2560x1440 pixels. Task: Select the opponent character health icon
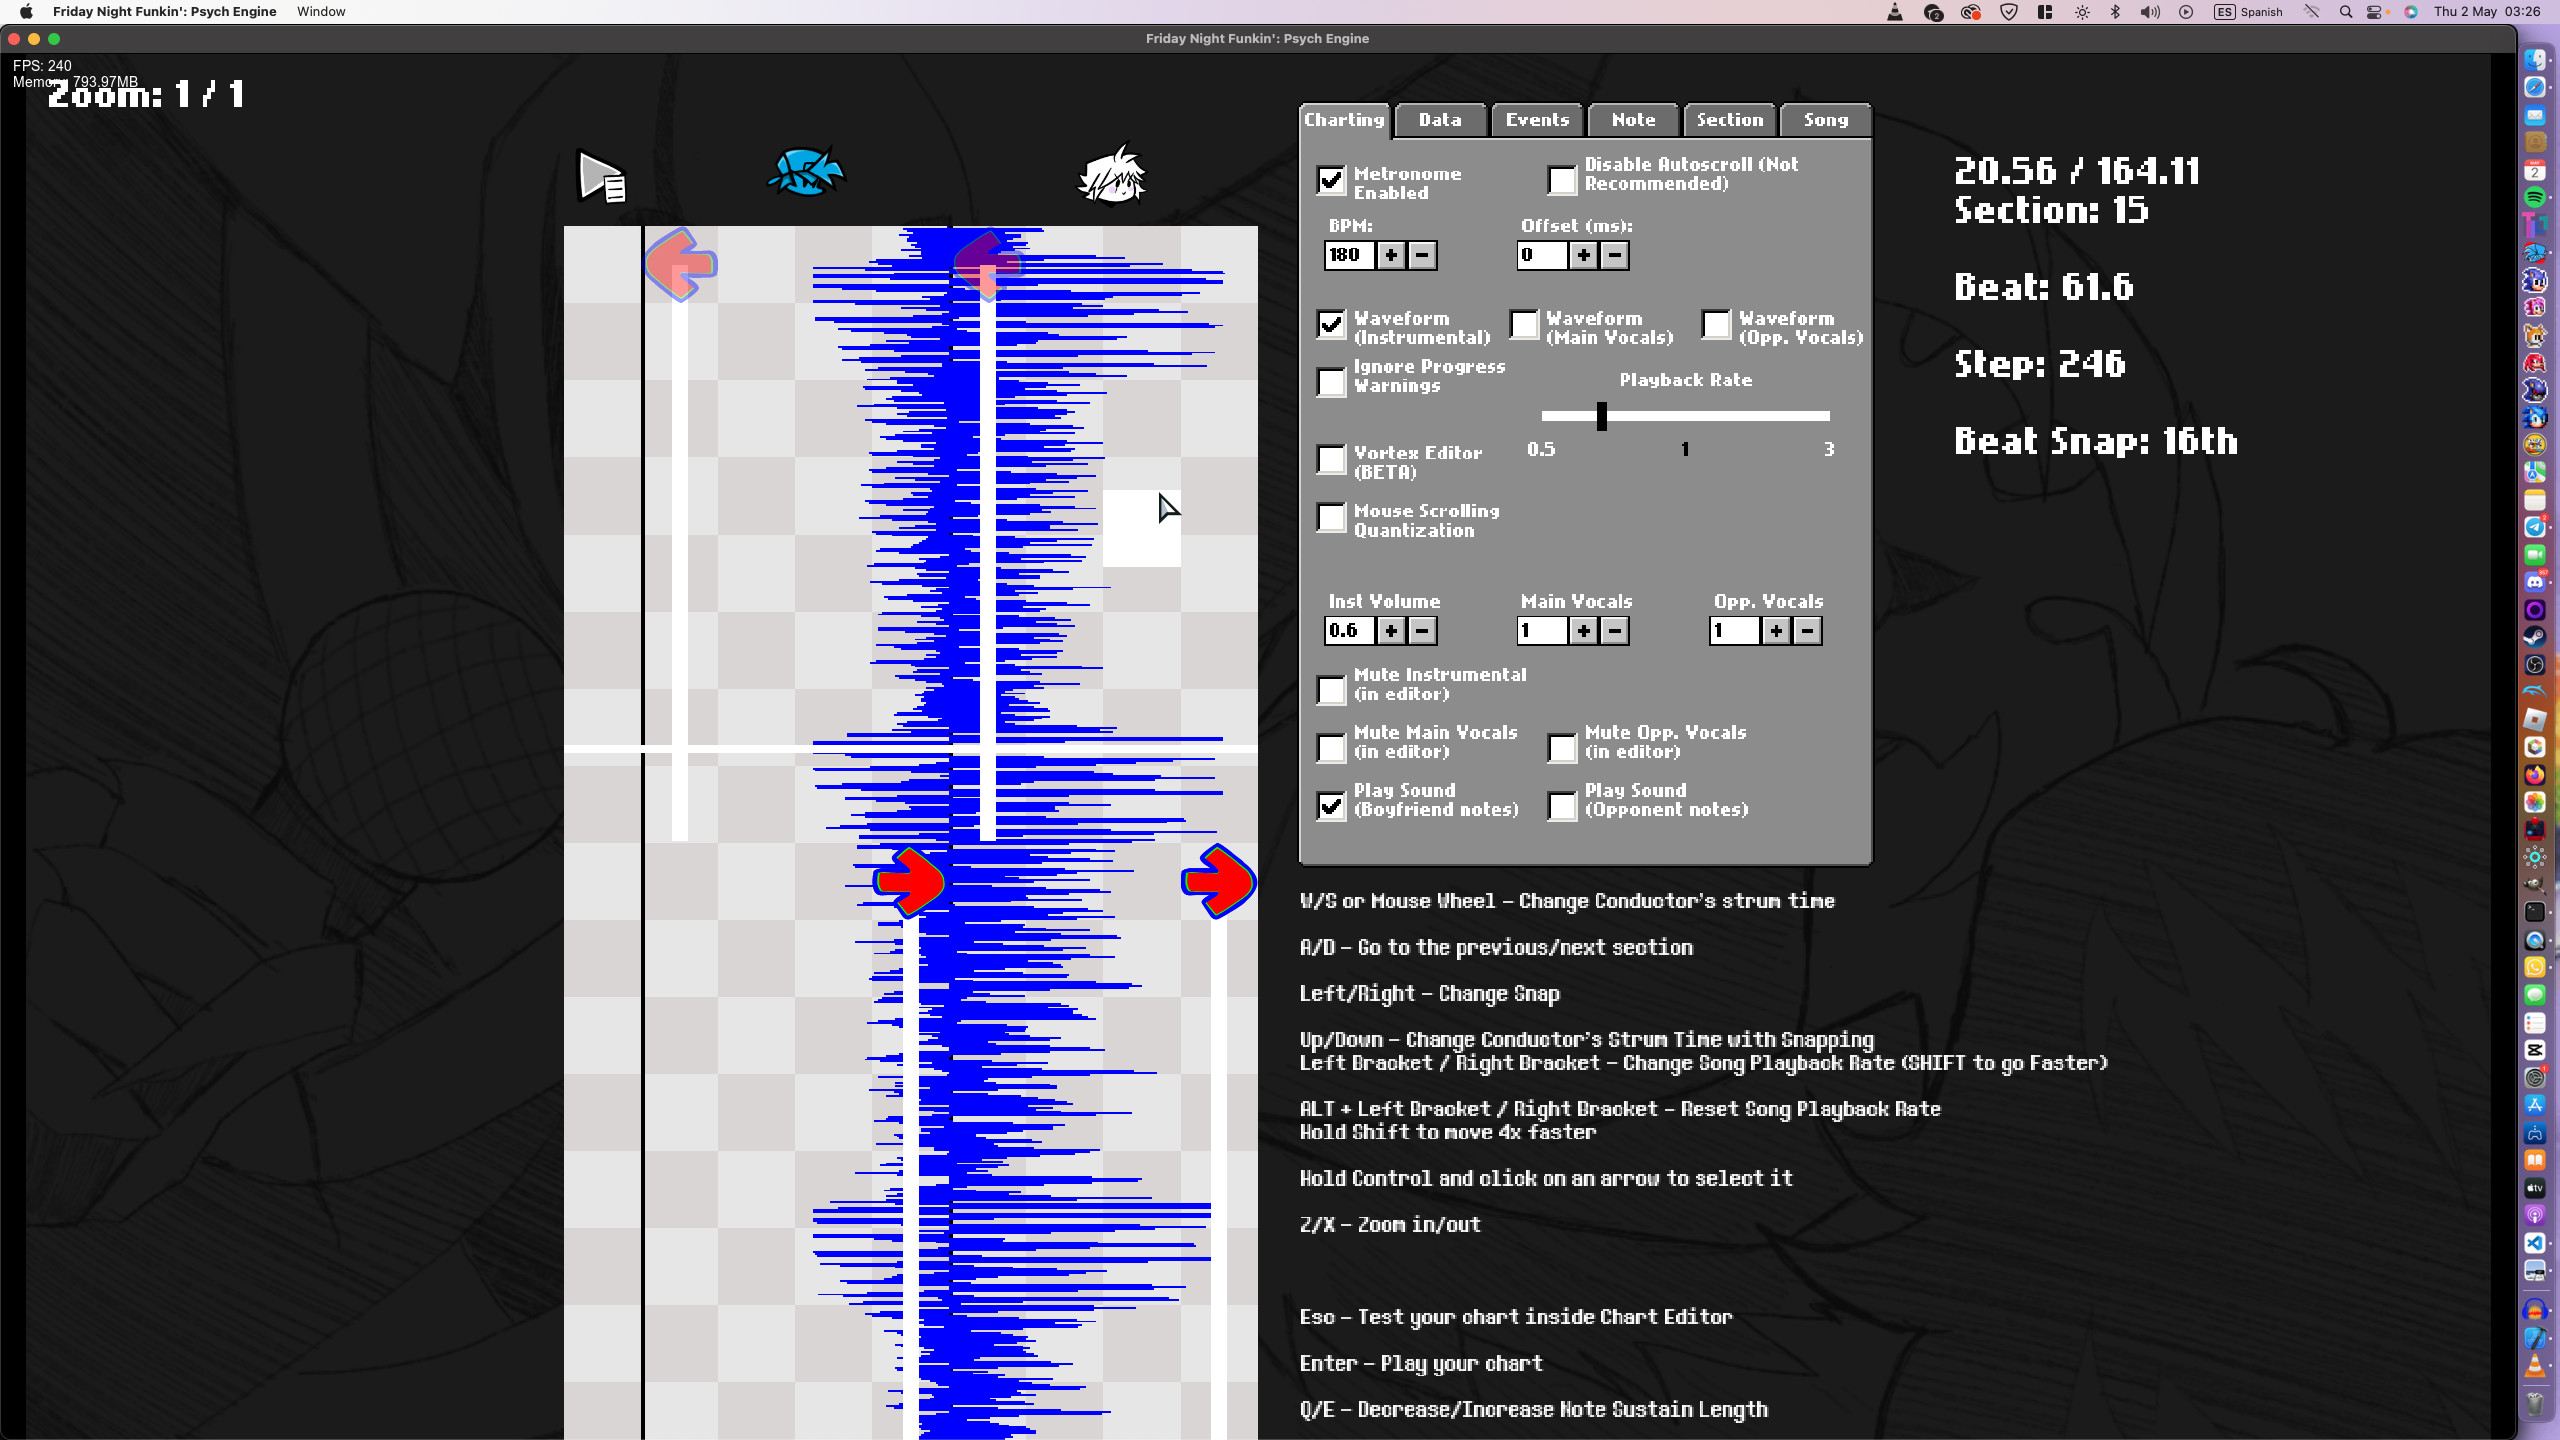[x=807, y=170]
